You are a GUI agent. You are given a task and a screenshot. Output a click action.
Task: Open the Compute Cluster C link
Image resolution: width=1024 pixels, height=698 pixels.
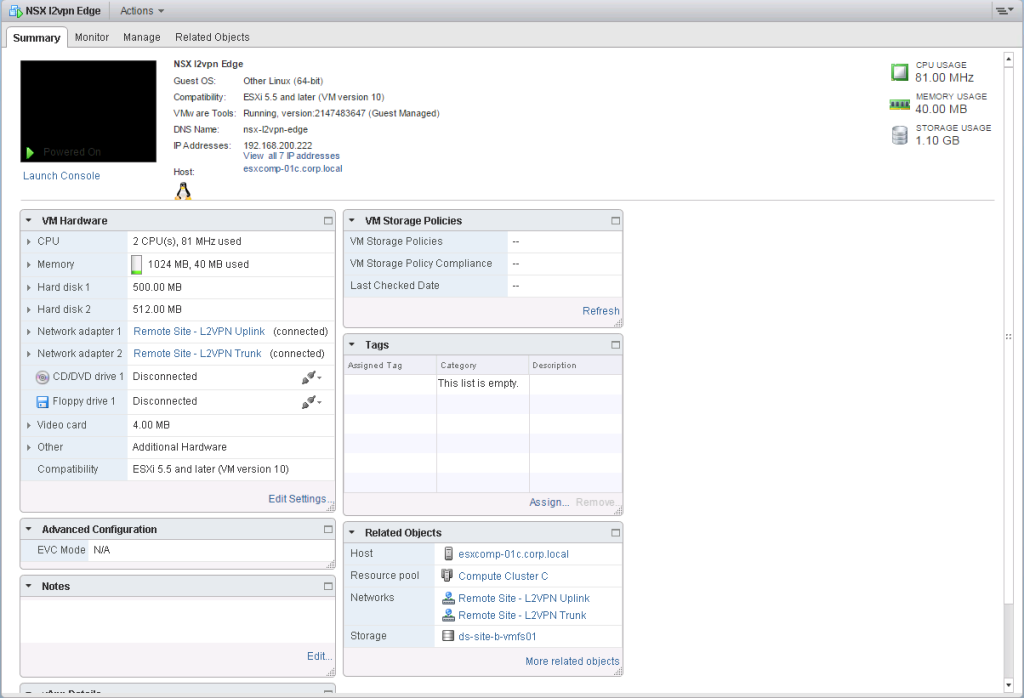click(x=503, y=576)
